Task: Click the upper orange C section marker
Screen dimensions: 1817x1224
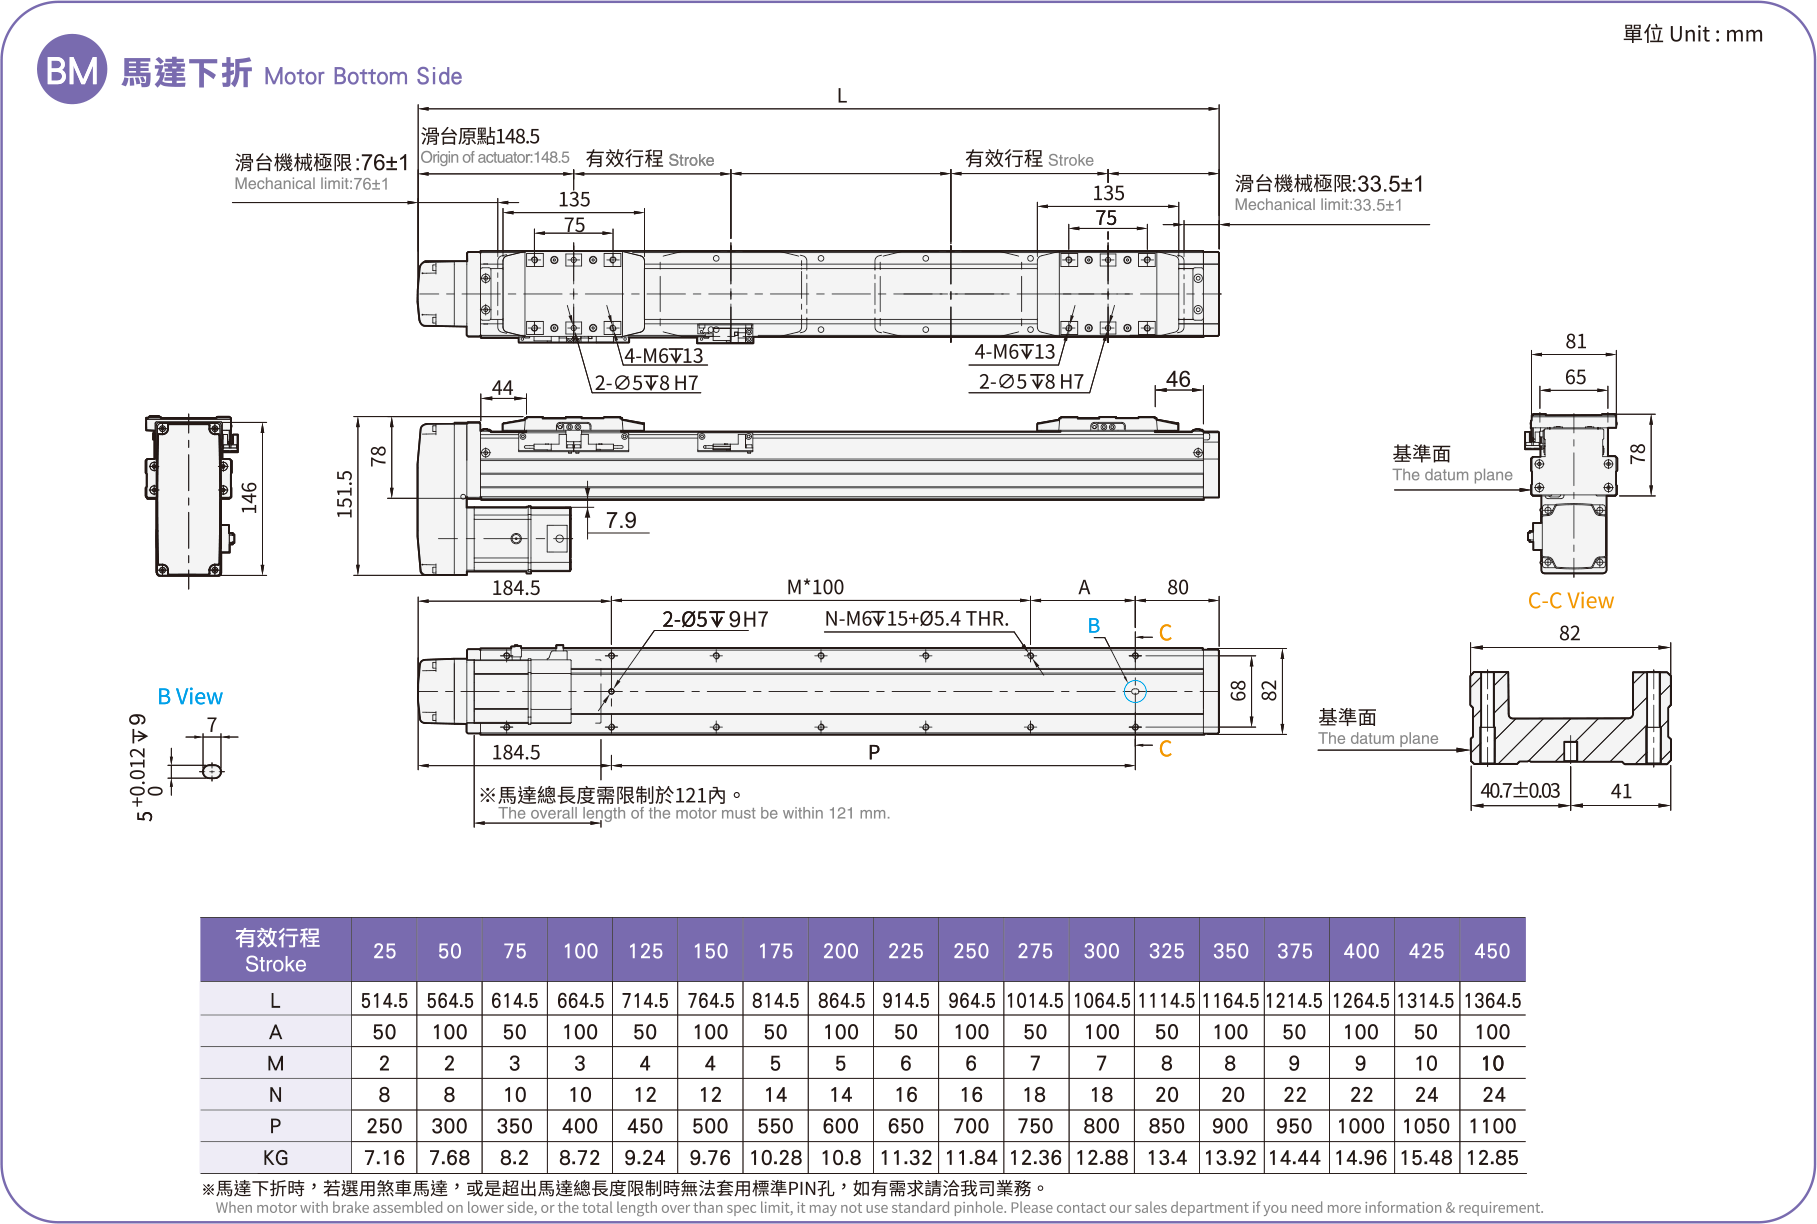Action: [1165, 633]
